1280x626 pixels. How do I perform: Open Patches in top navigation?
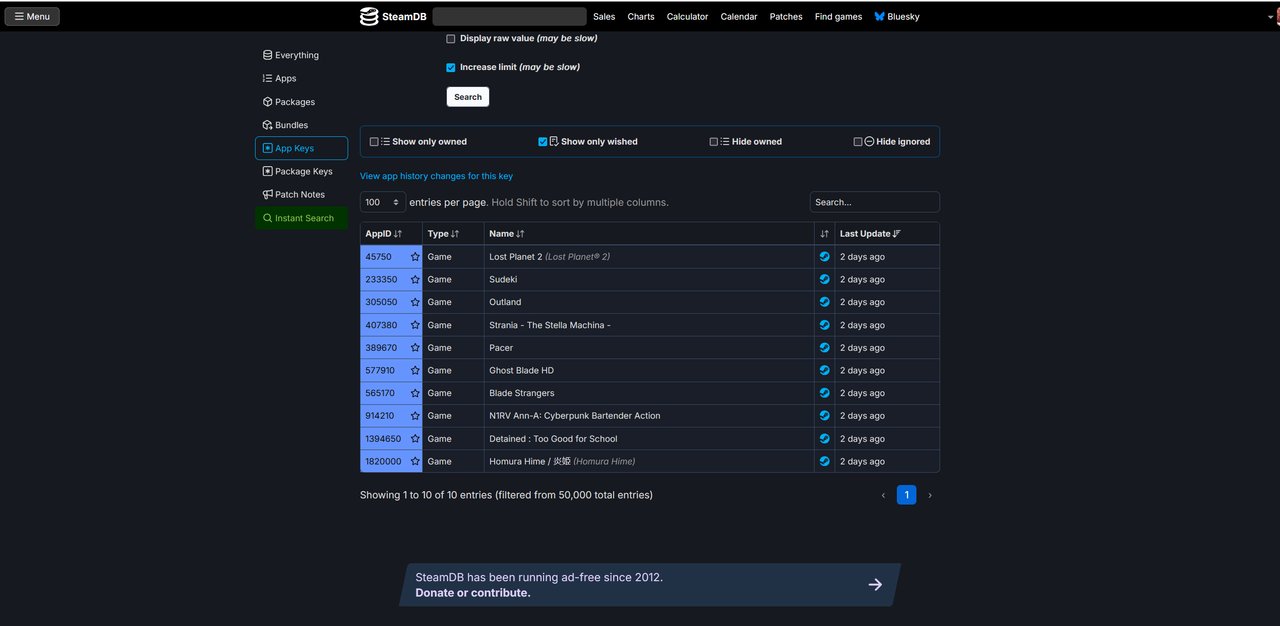pyautogui.click(x=786, y=17)
